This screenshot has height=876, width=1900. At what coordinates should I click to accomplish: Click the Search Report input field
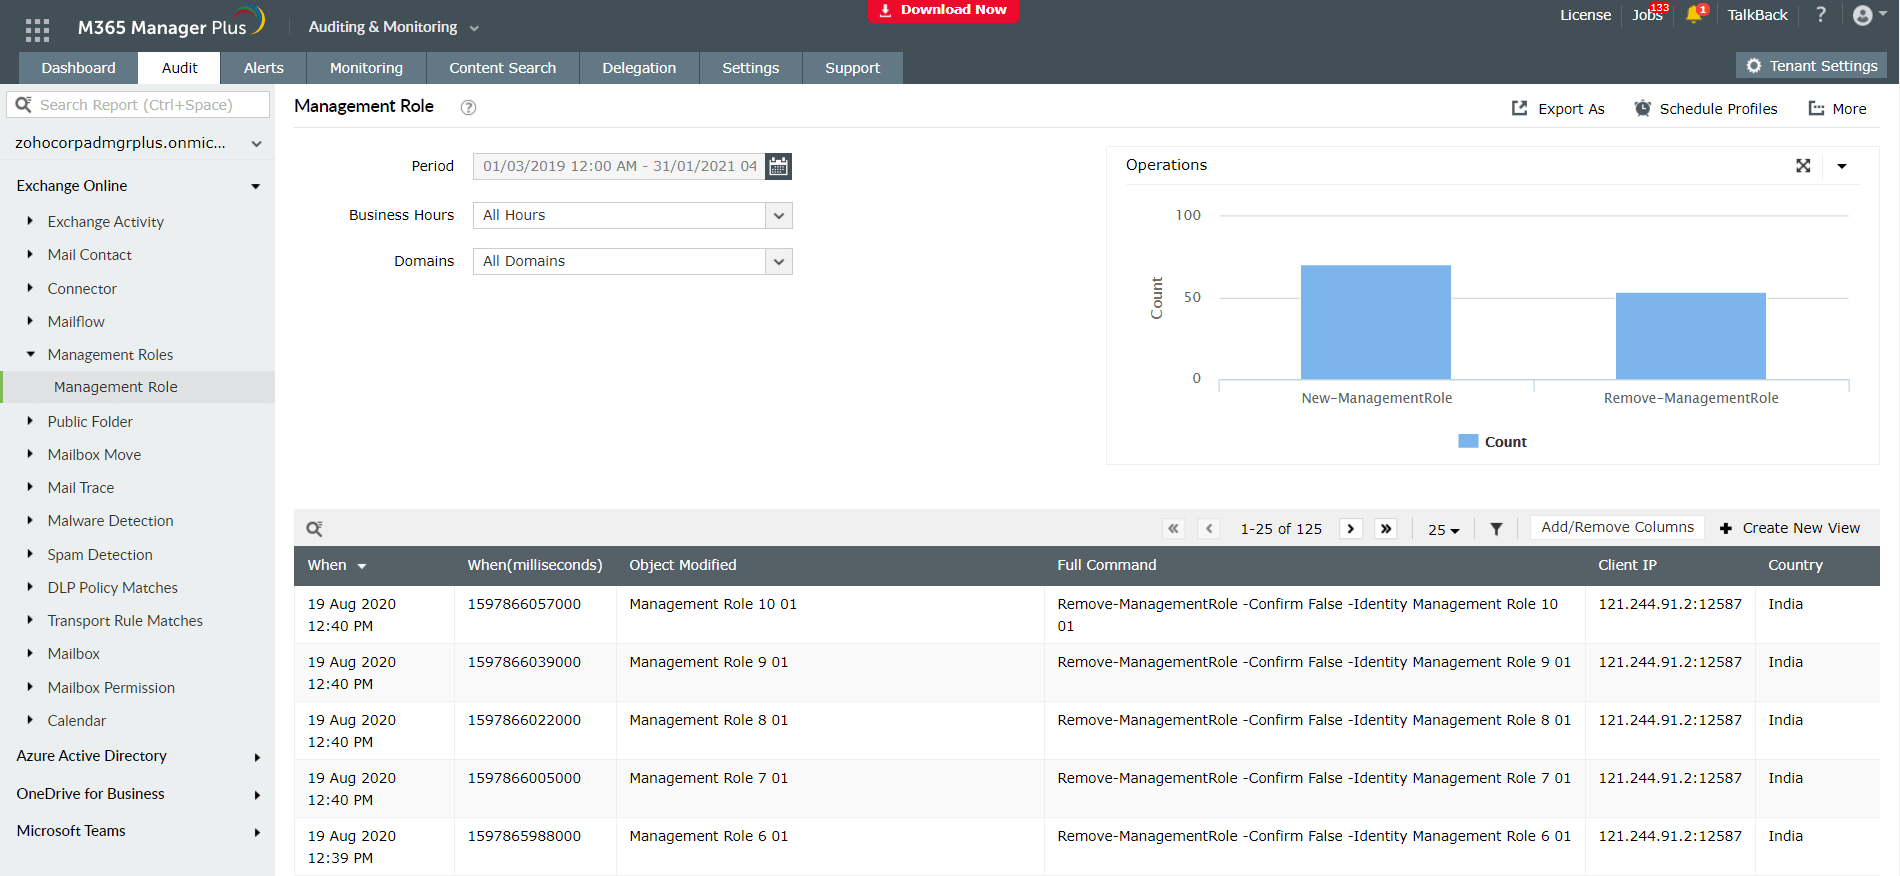[x=138, y=105]
